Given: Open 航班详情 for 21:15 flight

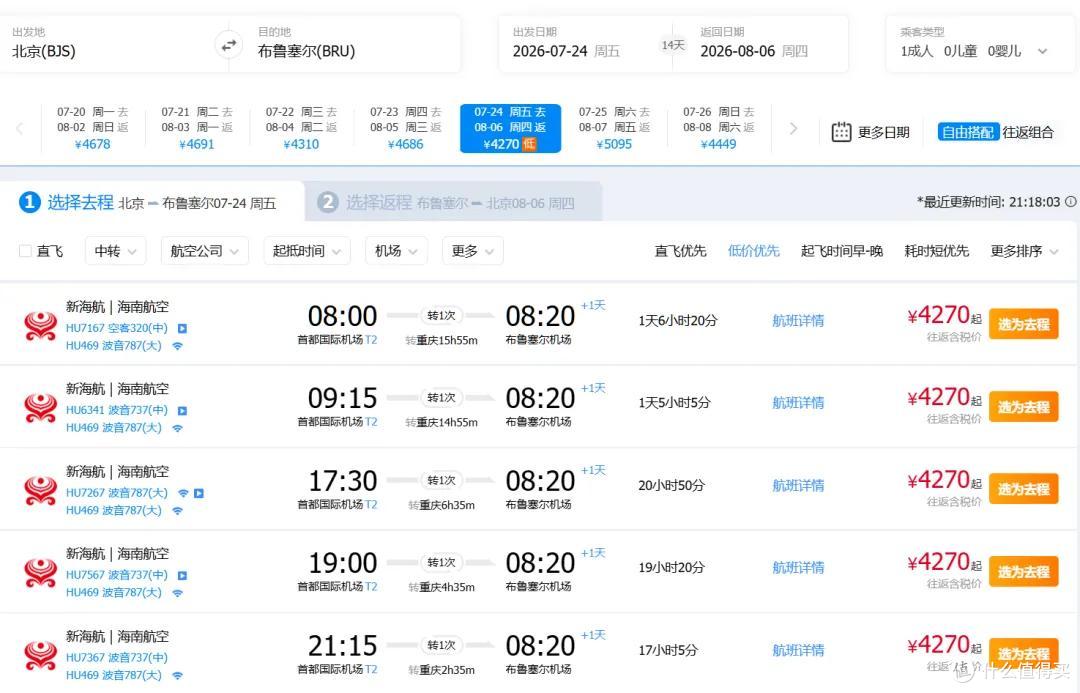Looking at the screenshot, I should click(x=798, y=650).
